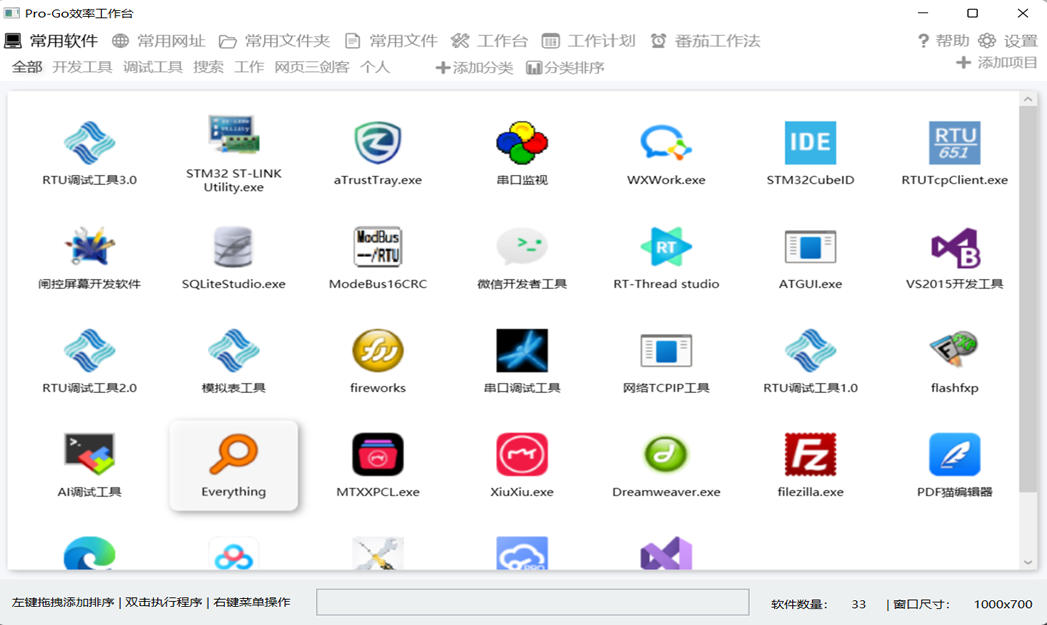Start AI调试工具

click(x=88, y=463)
